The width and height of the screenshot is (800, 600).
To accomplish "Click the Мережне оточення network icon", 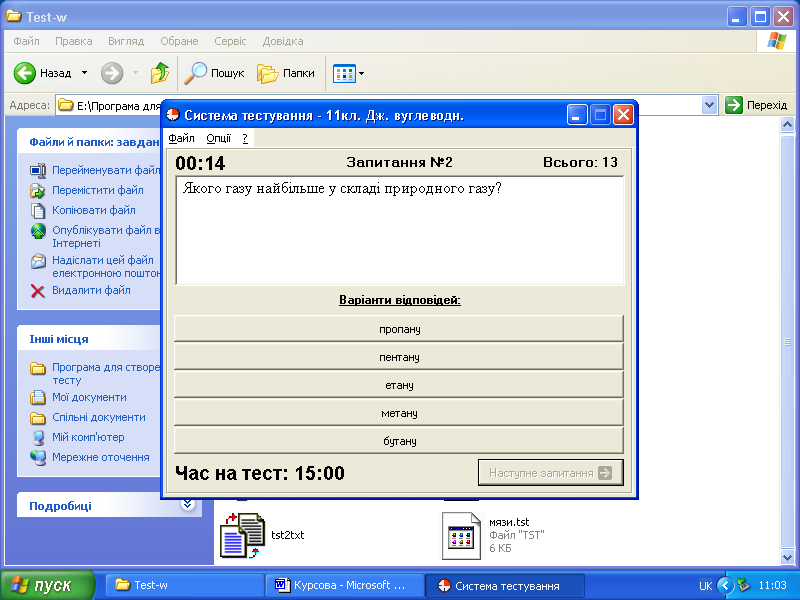I will [x=38, y=457].
